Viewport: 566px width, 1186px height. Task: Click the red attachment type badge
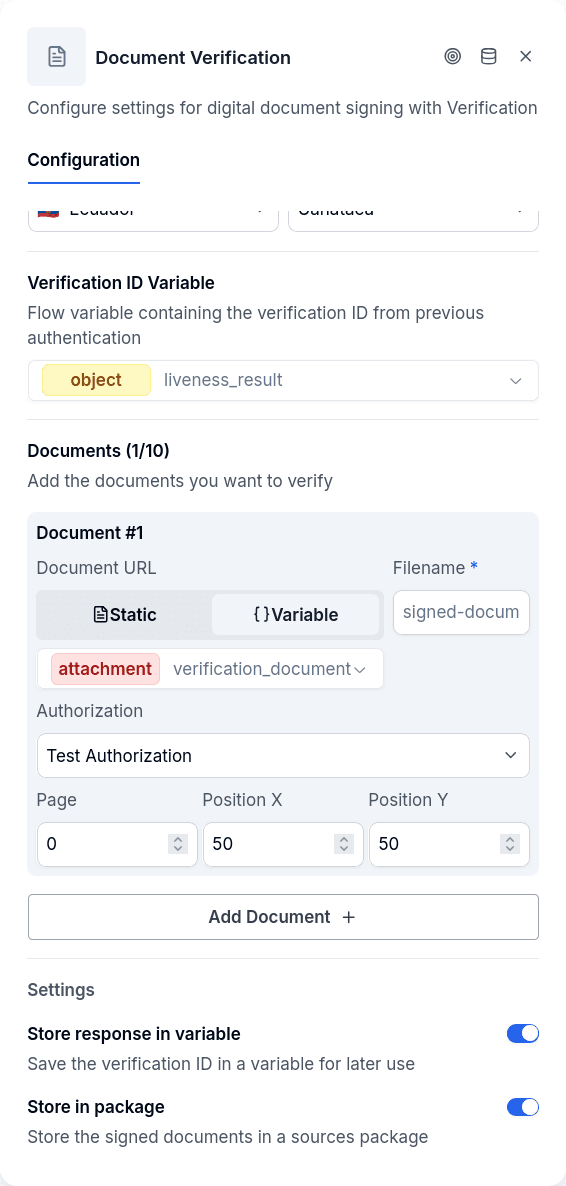(x=105, y=669)
